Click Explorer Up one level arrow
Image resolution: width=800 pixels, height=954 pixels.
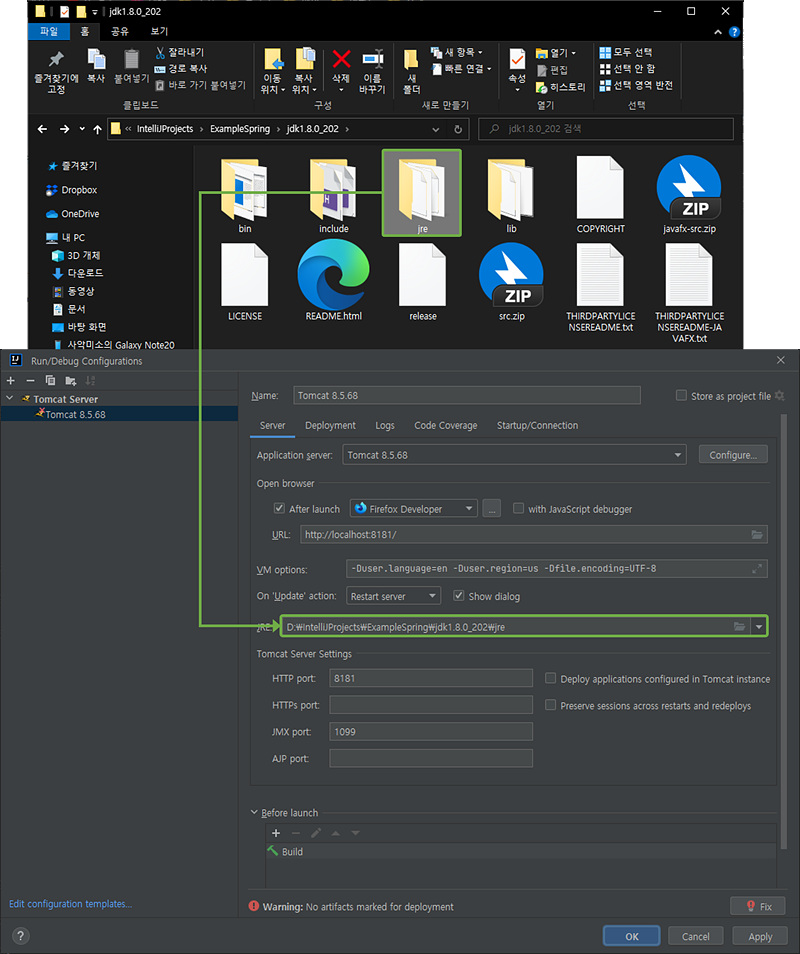coord(97,129)
